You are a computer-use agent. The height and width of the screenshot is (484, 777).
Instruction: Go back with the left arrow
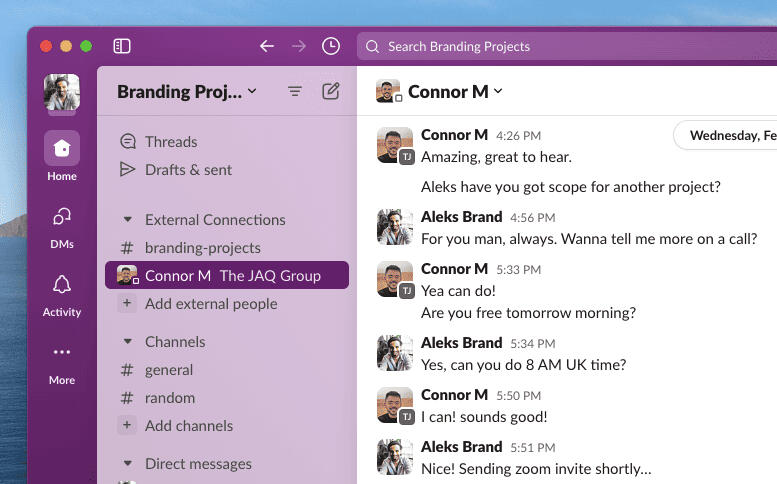click(267, 46)
